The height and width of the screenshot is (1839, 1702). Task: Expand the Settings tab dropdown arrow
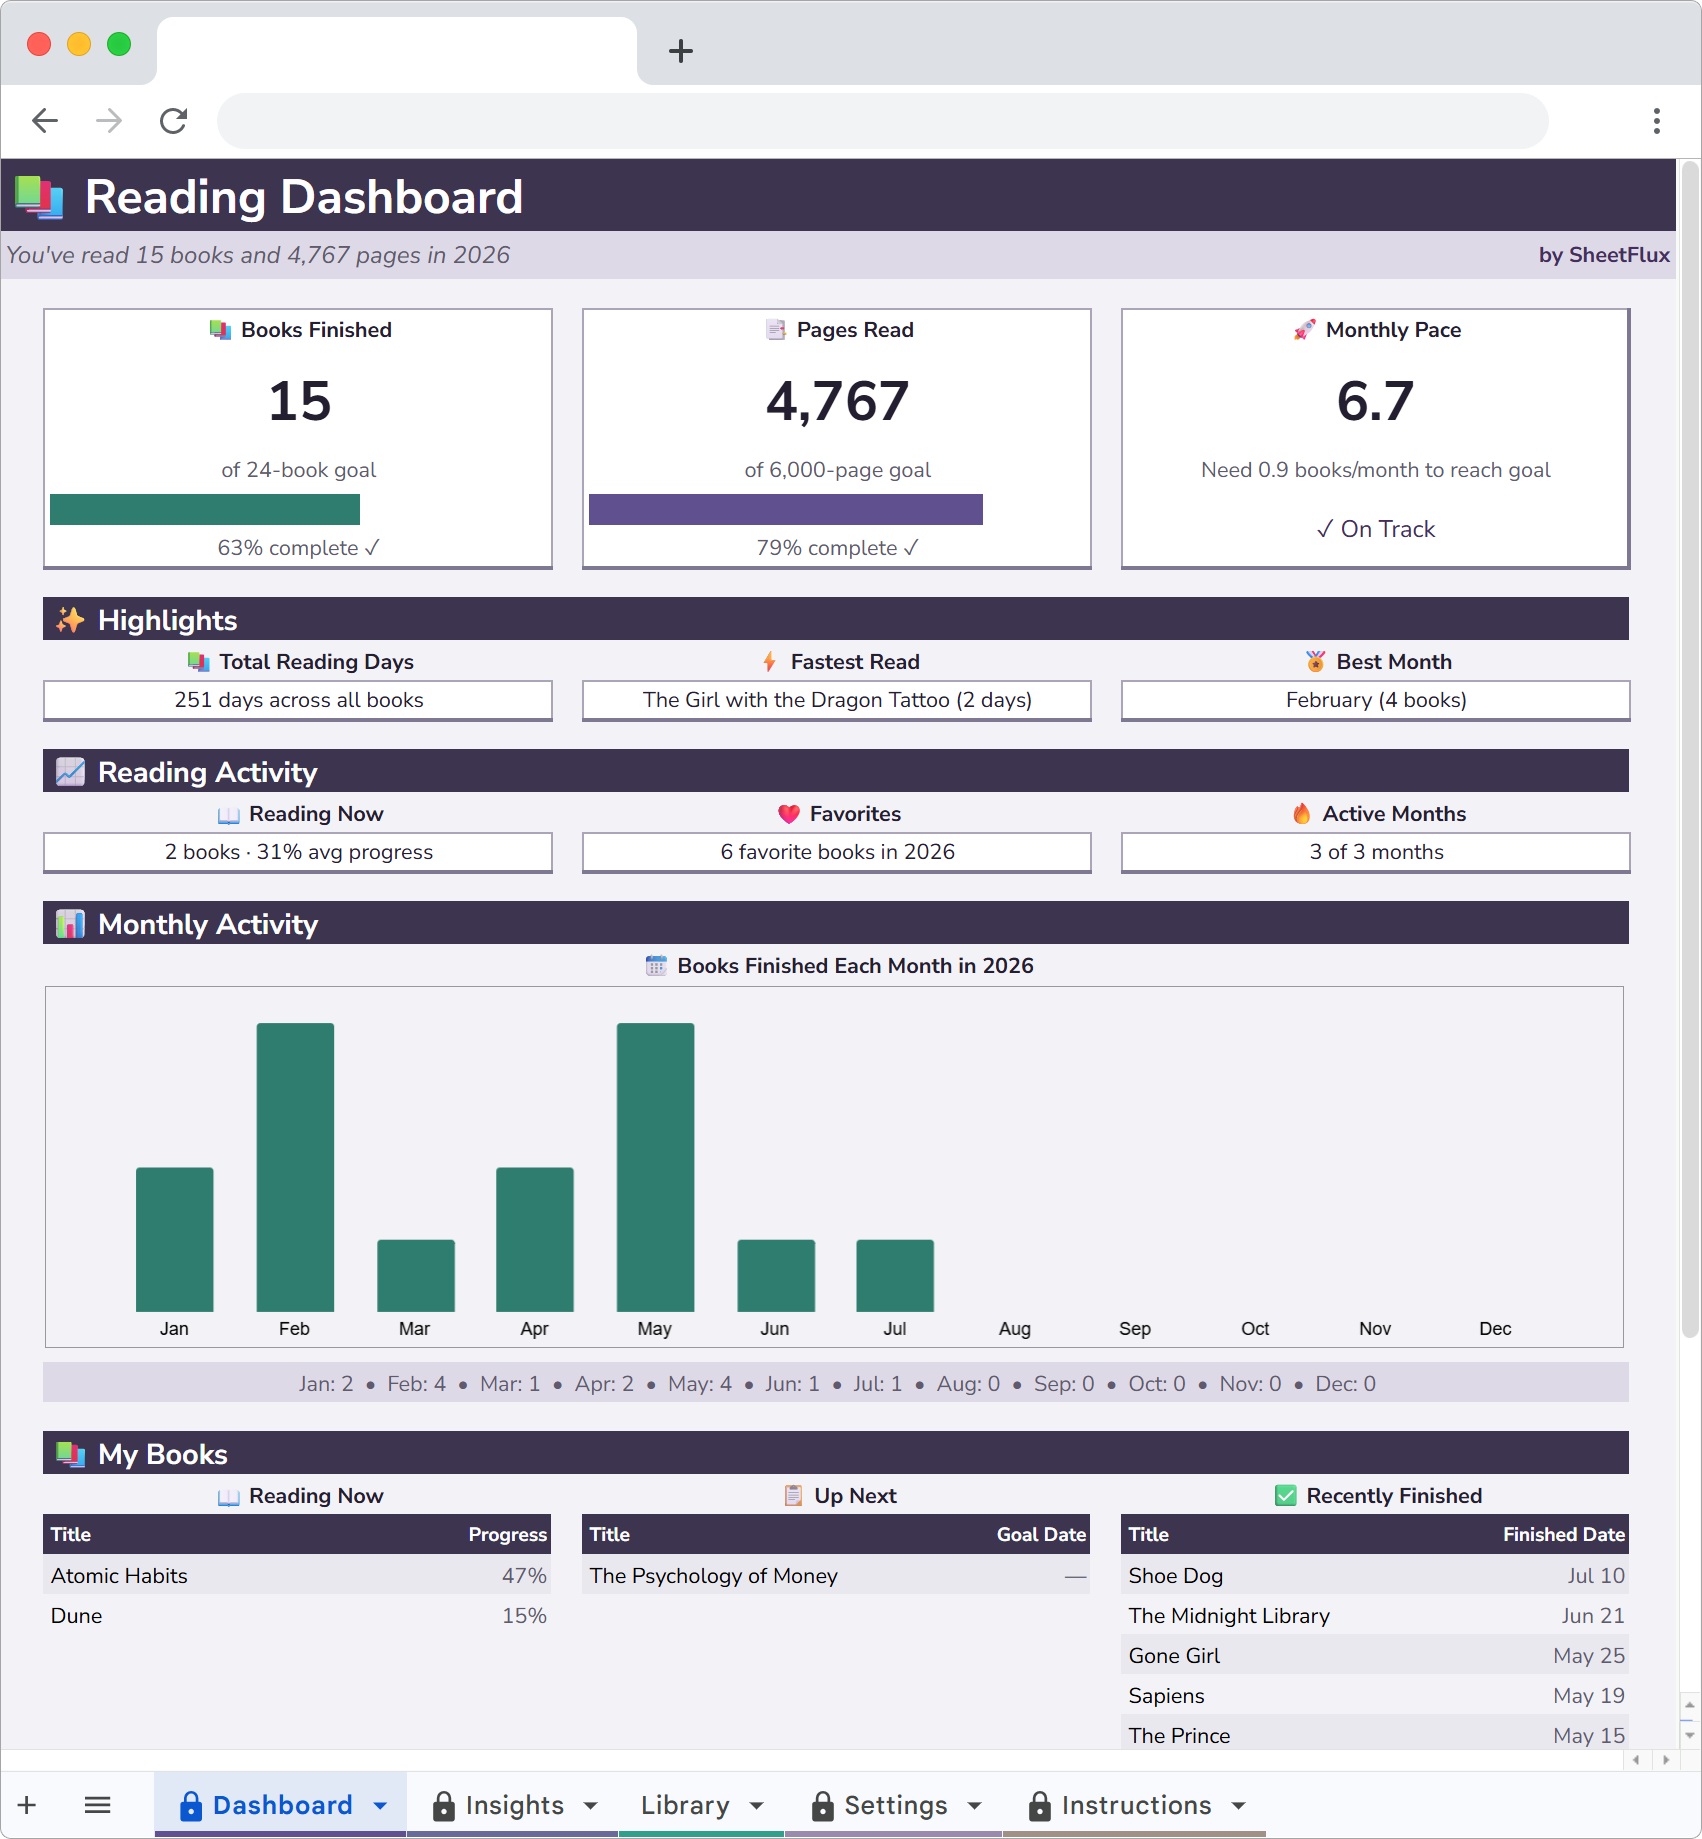(x=975, y=1805)
